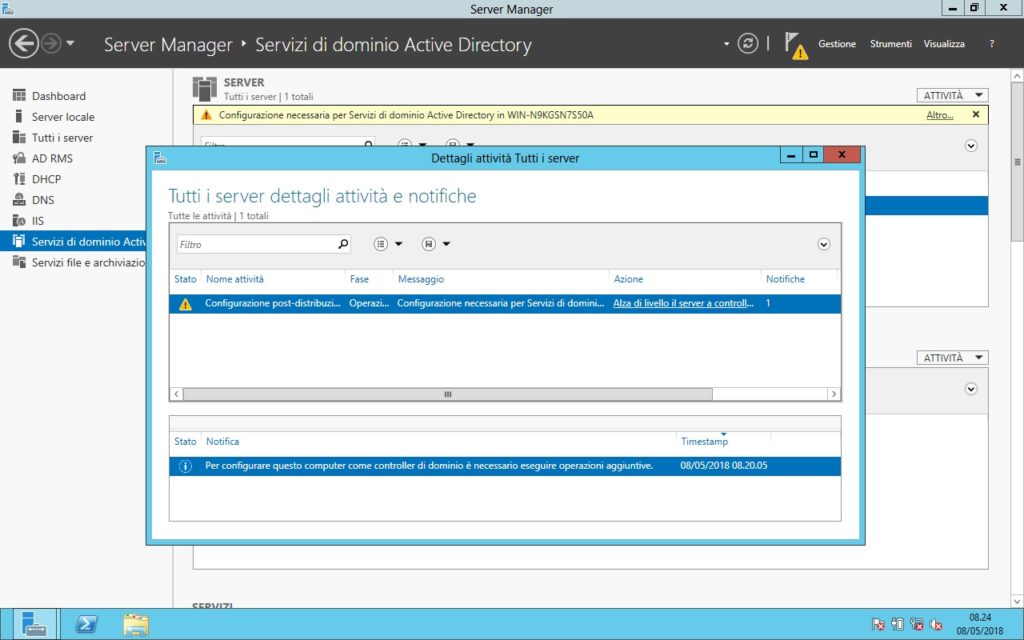The width and height of the screenshot is (1024, 640).
Task: Expand the lower panel chevron behind the dialog
Action: point(971,389)
